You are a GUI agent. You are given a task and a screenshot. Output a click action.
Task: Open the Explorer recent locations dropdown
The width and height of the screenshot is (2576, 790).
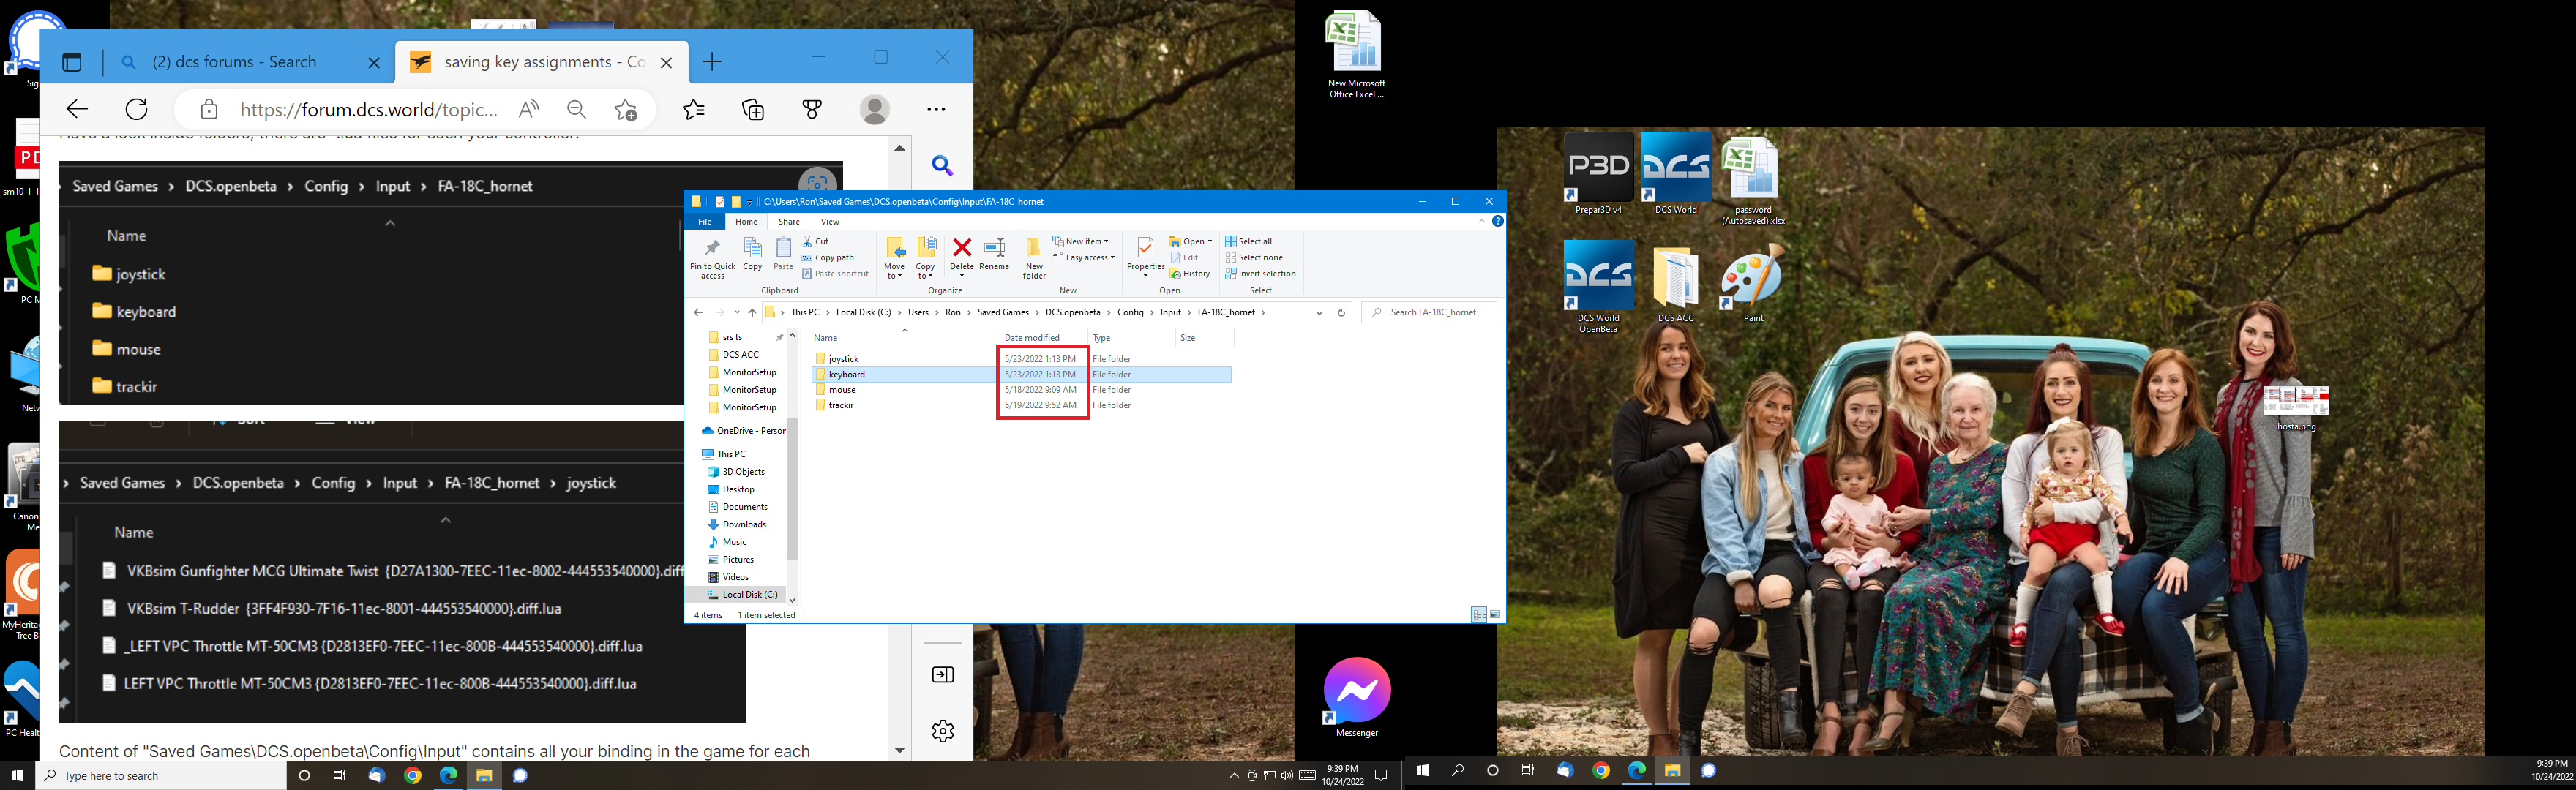coord(737,312)
